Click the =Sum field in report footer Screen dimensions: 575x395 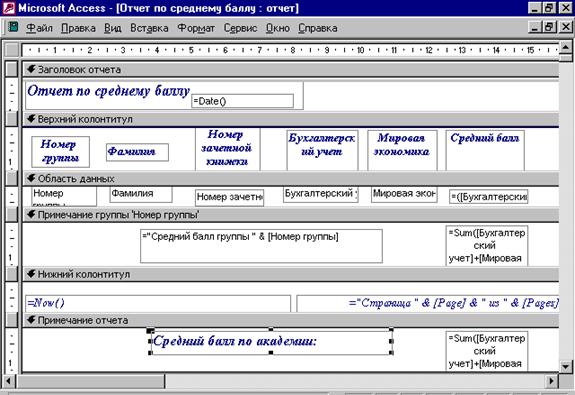click(x=487, y=351)
